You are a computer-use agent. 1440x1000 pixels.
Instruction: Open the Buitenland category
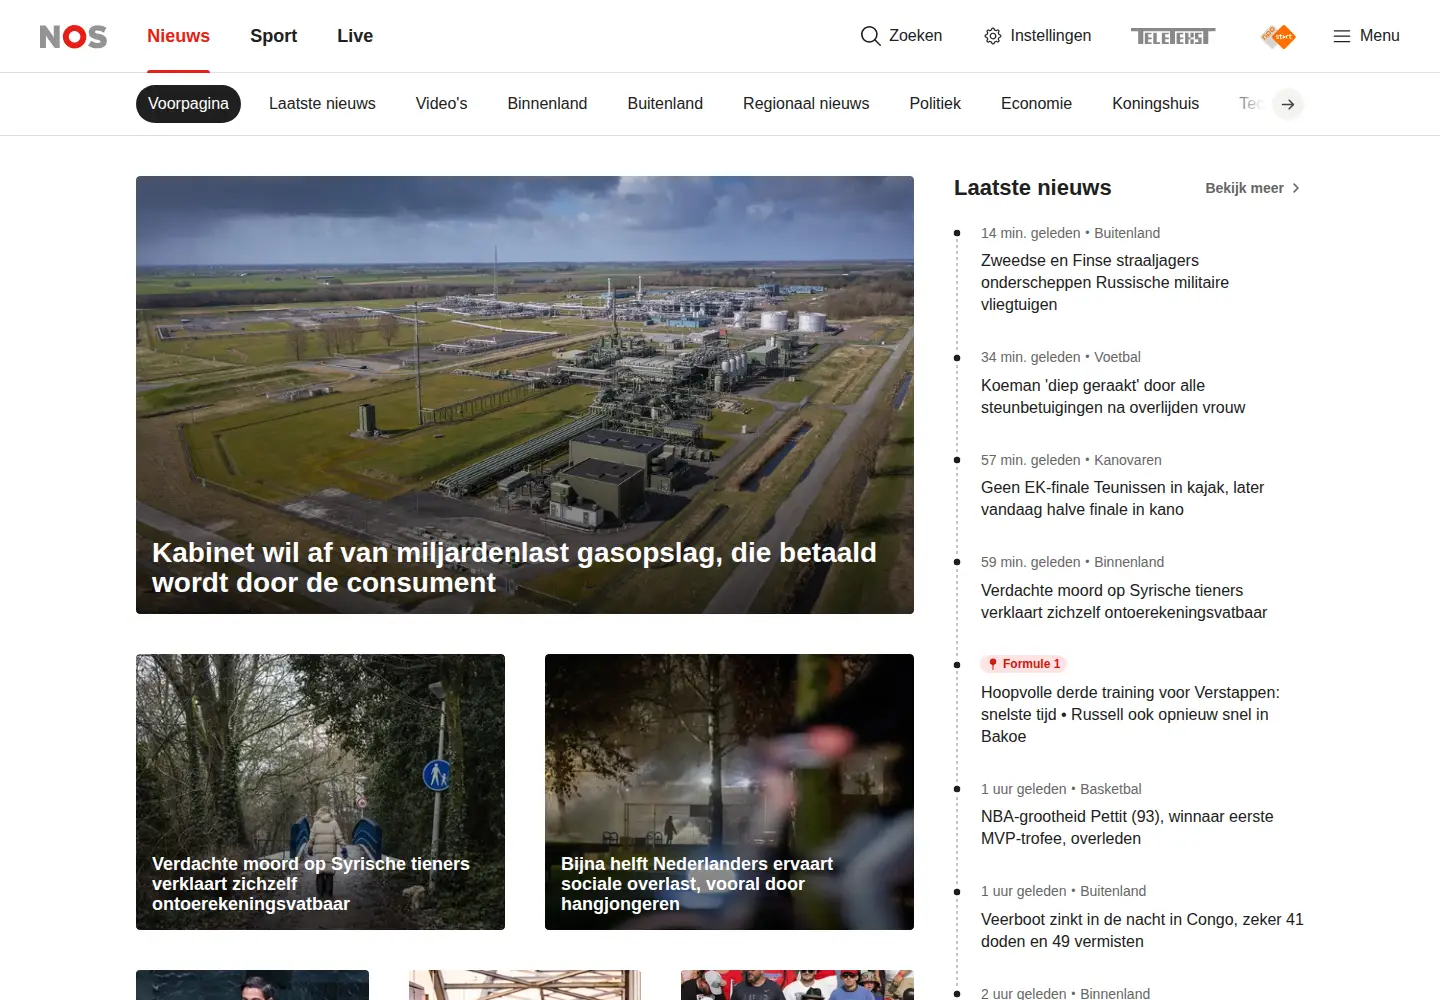point(665,104)
